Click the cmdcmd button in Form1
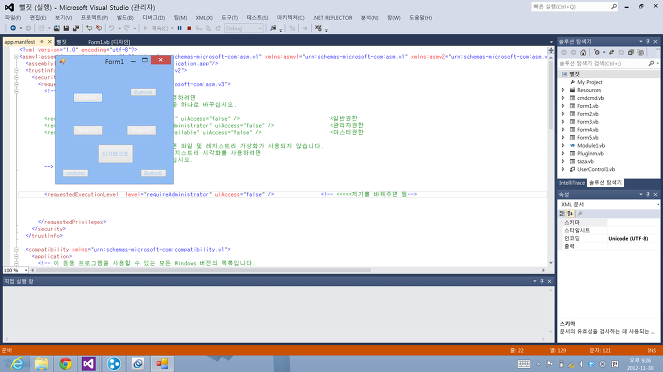Viewport: 663px width, 372px height. pyautogui.click(x=75, y=173)
